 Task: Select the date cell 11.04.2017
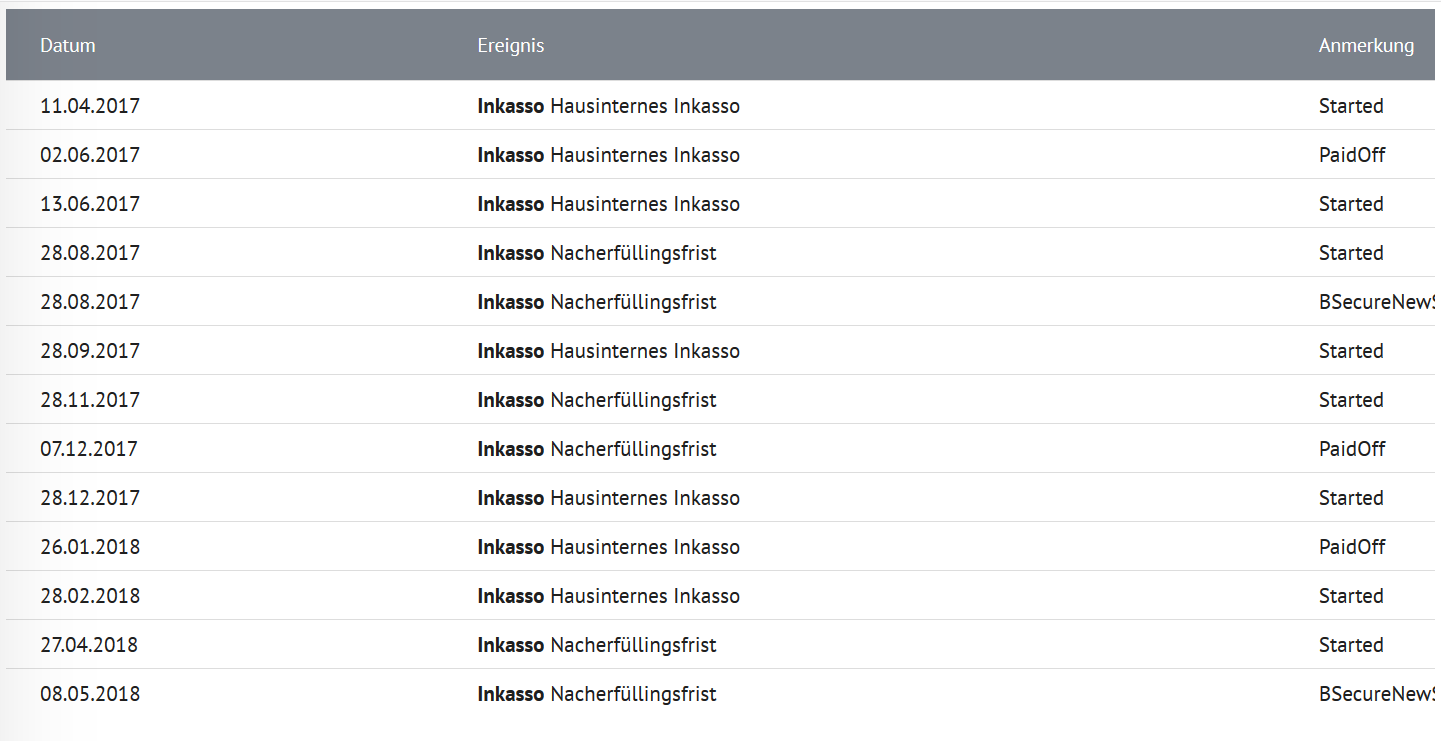tap(90, 106)
